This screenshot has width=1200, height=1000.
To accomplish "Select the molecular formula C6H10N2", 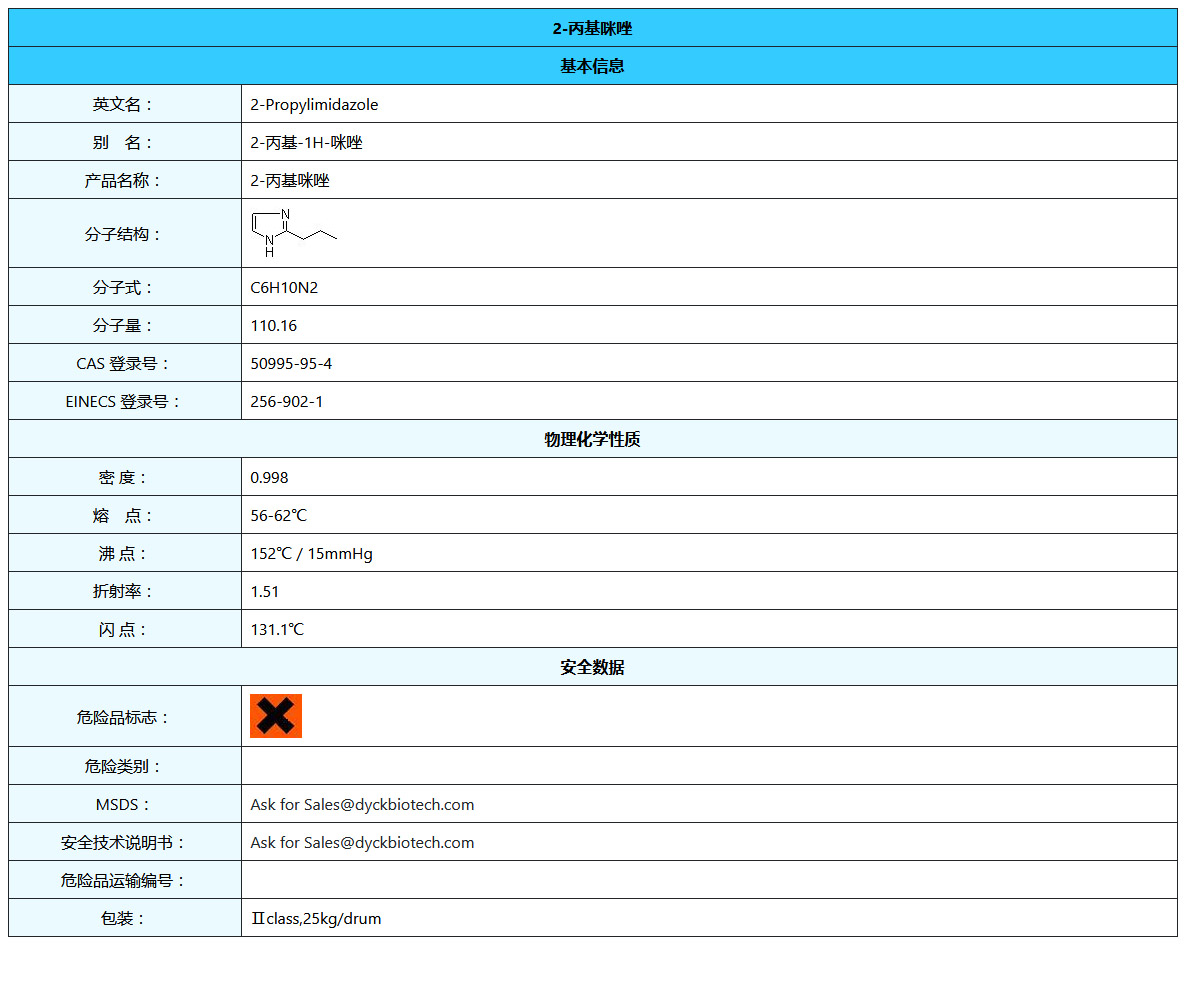I will (x=284, y=287).
